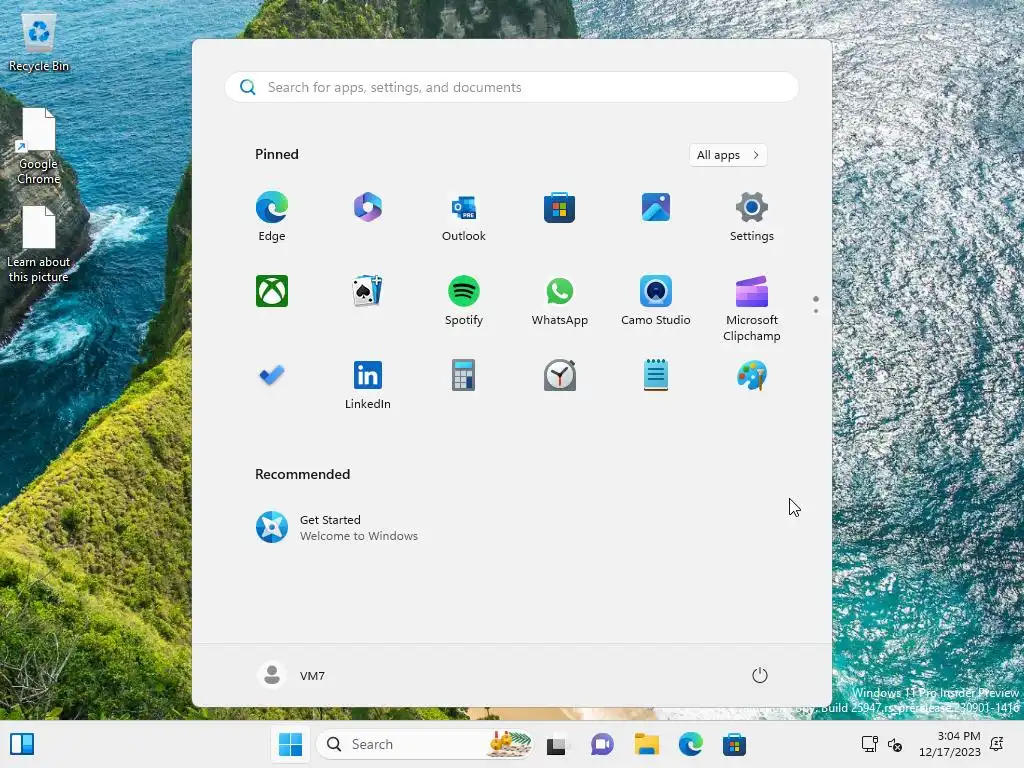Open the Photos pinned app

pyautogui.click(x=656, y=208)
